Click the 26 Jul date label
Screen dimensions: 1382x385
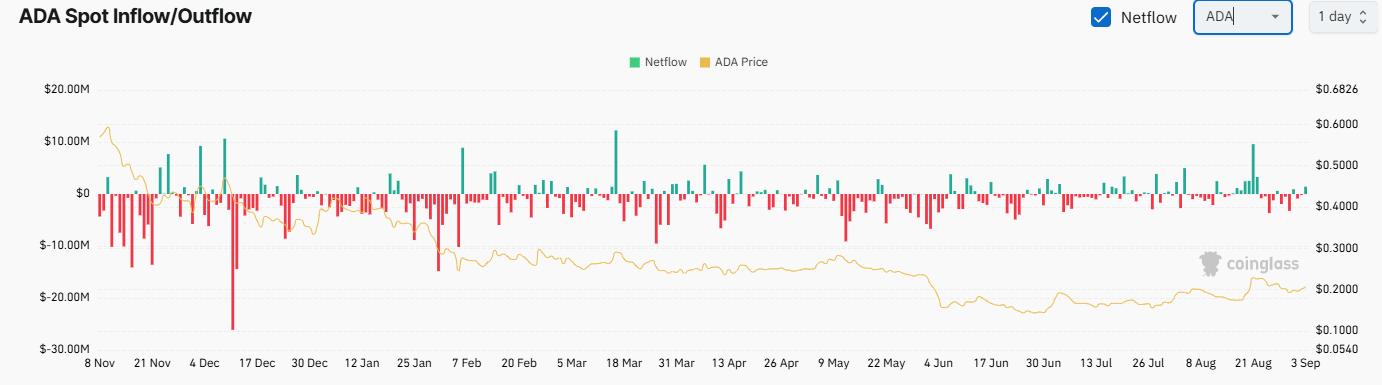pos(1147,364)
